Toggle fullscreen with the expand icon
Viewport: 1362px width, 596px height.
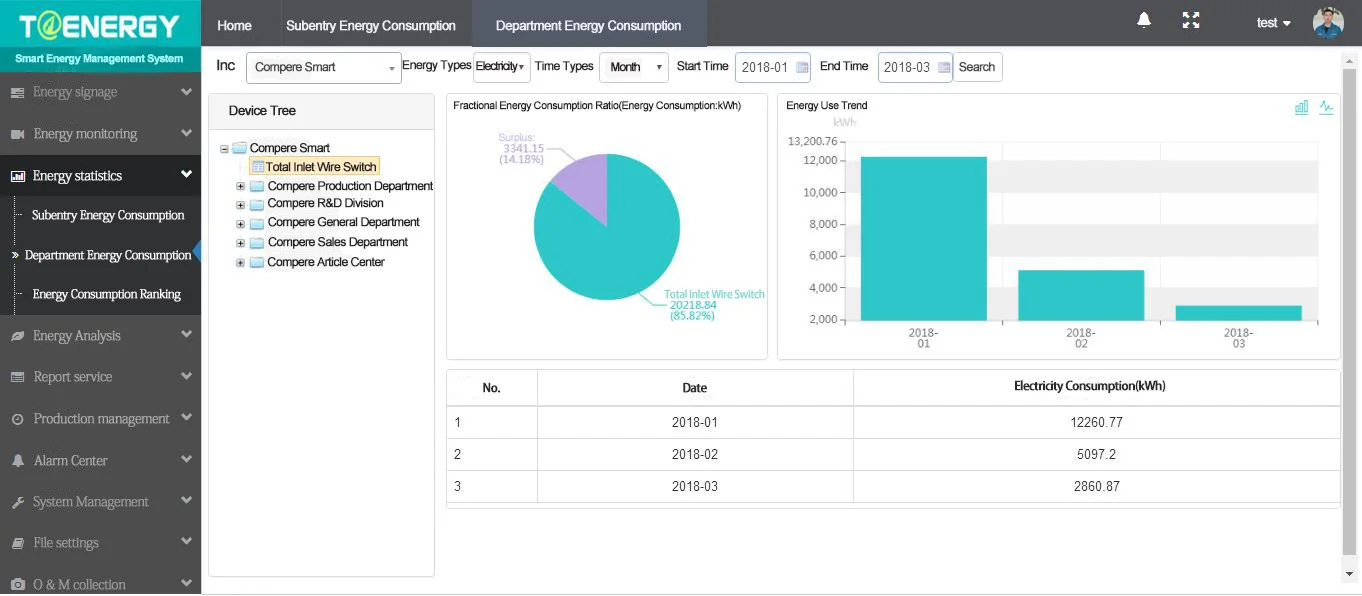coord(1191,20)
